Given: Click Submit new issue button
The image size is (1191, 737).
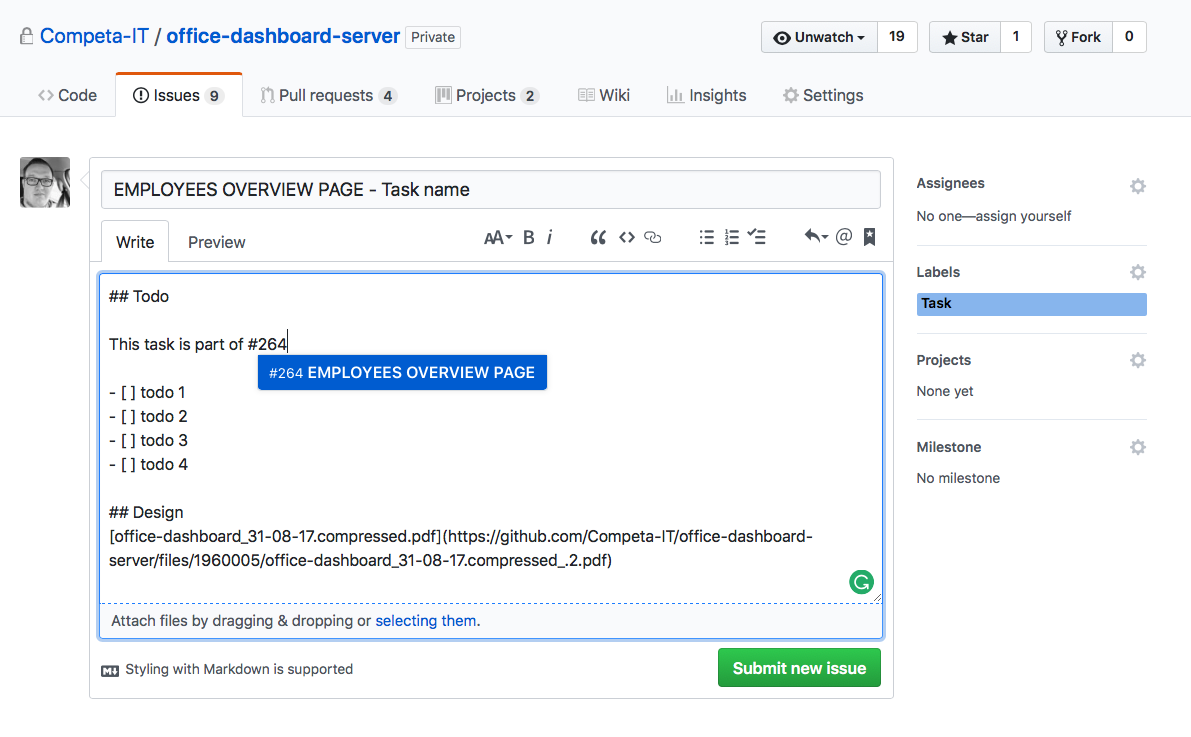Looking at the screenshot, I should pyautogui.click(x=799, y=668).
